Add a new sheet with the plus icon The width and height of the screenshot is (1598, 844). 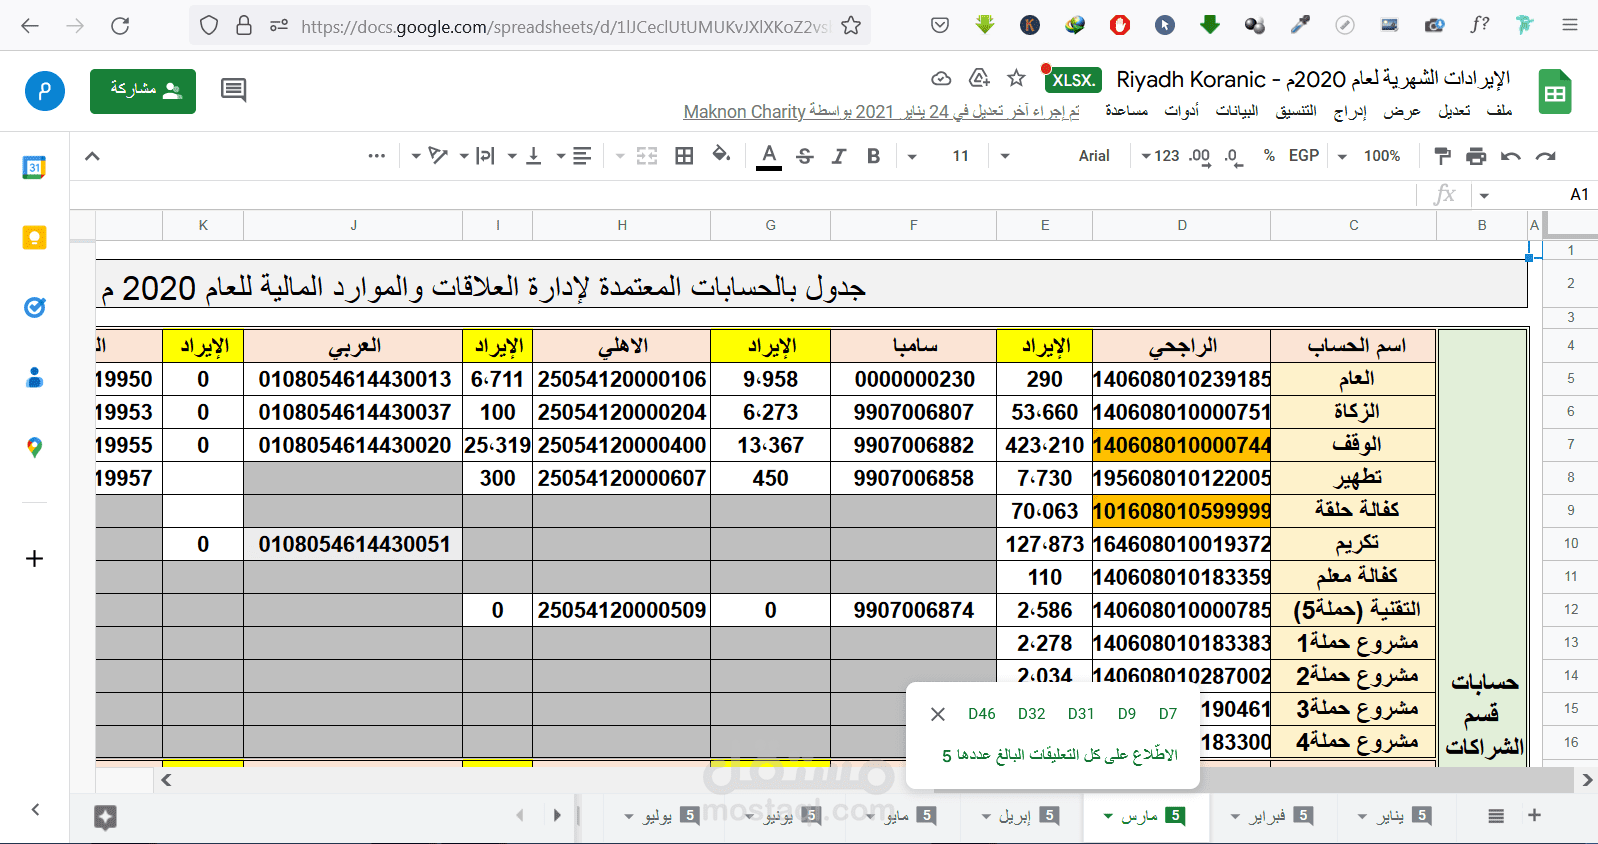(1534, 816)
